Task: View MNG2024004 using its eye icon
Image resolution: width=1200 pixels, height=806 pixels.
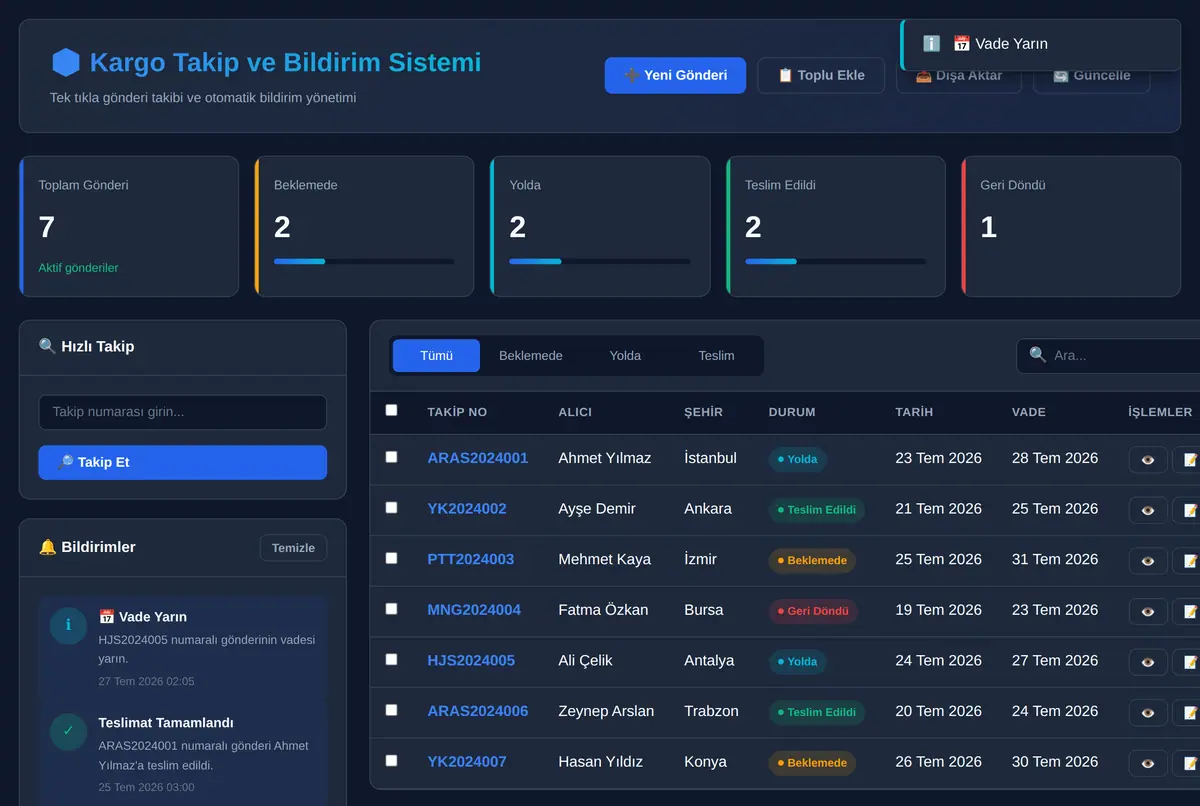Action: pos(1147,611)
